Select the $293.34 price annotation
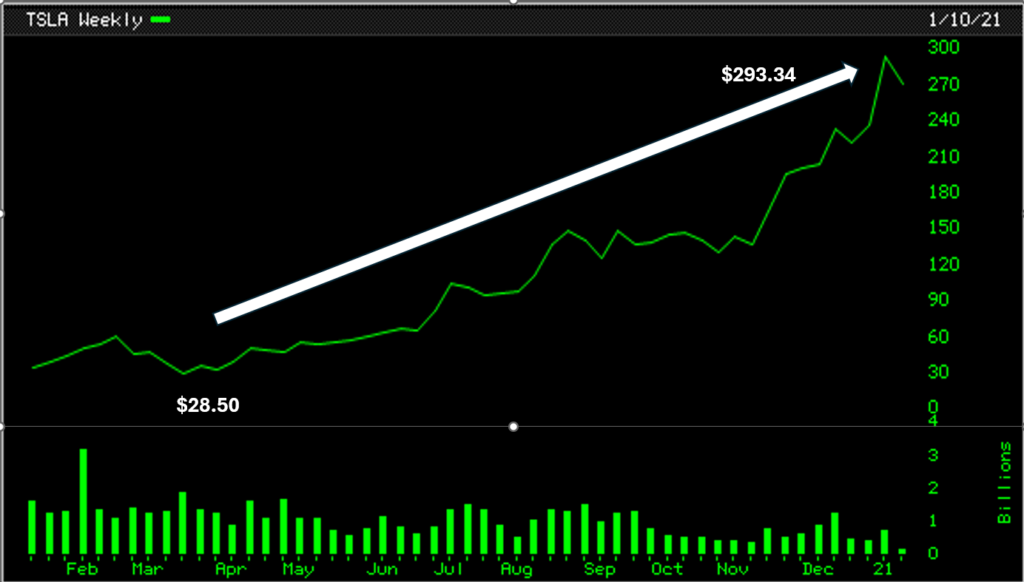 tap(758, 73)
